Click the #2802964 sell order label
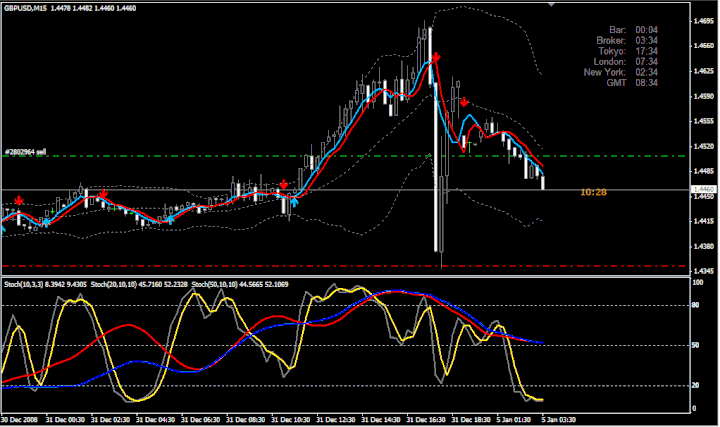The height and width of the screenshot is (427, 720). (x=25, y=152)
